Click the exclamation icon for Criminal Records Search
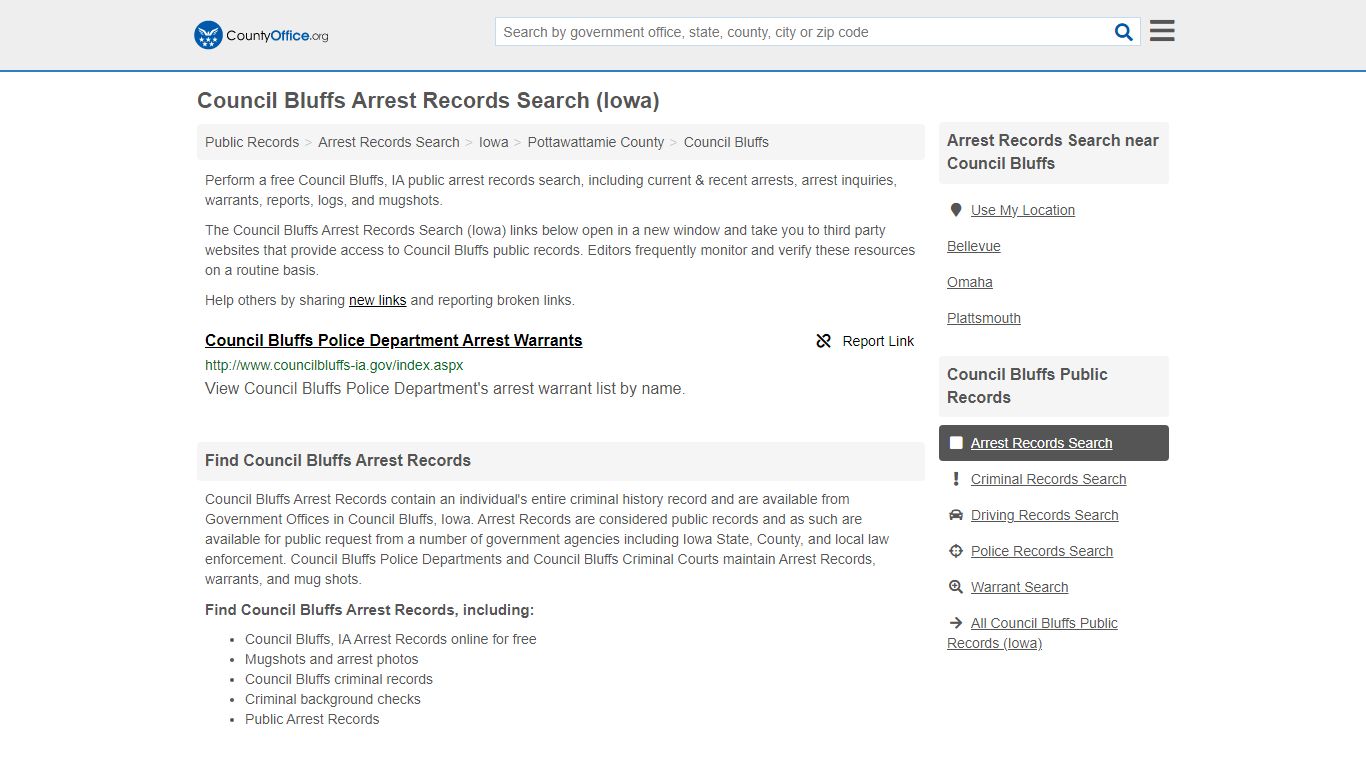The height and width of the screenshot is (768, 1366). coord(956,479)
